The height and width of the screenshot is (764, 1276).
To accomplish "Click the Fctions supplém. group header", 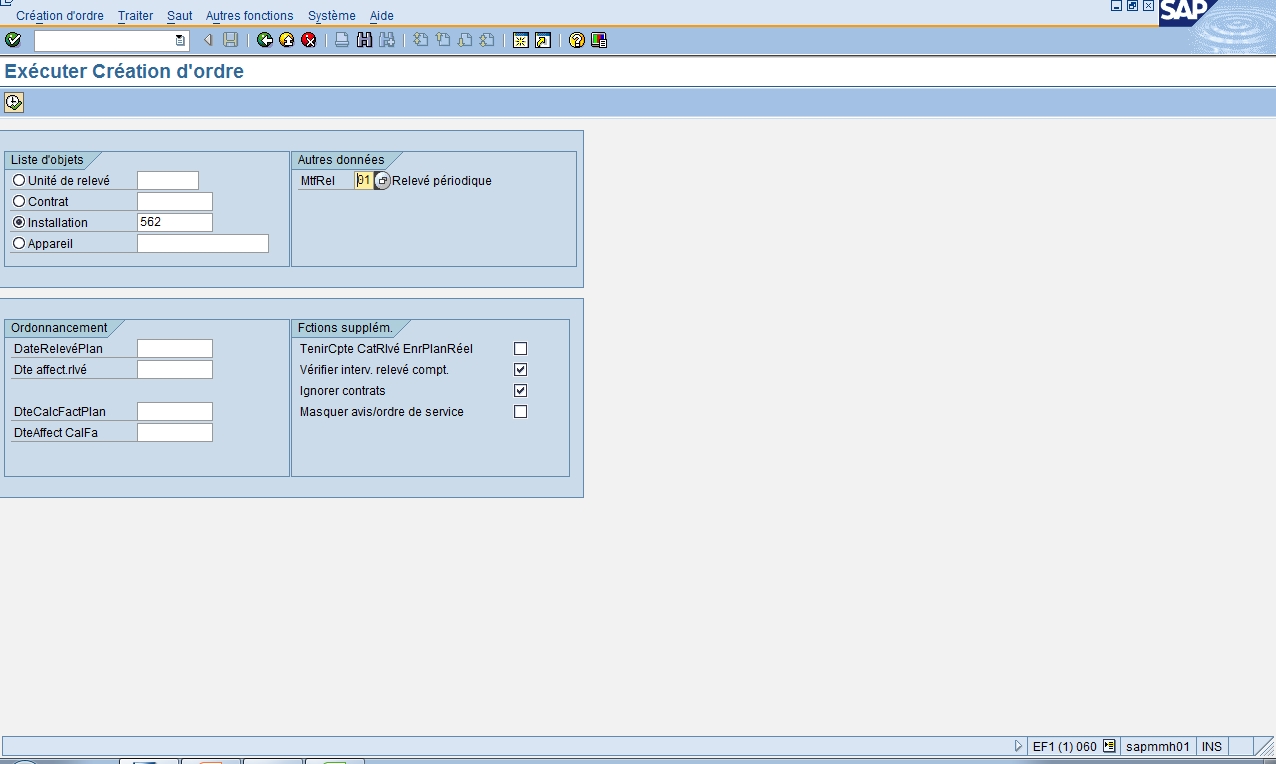I will click(345, 328).
